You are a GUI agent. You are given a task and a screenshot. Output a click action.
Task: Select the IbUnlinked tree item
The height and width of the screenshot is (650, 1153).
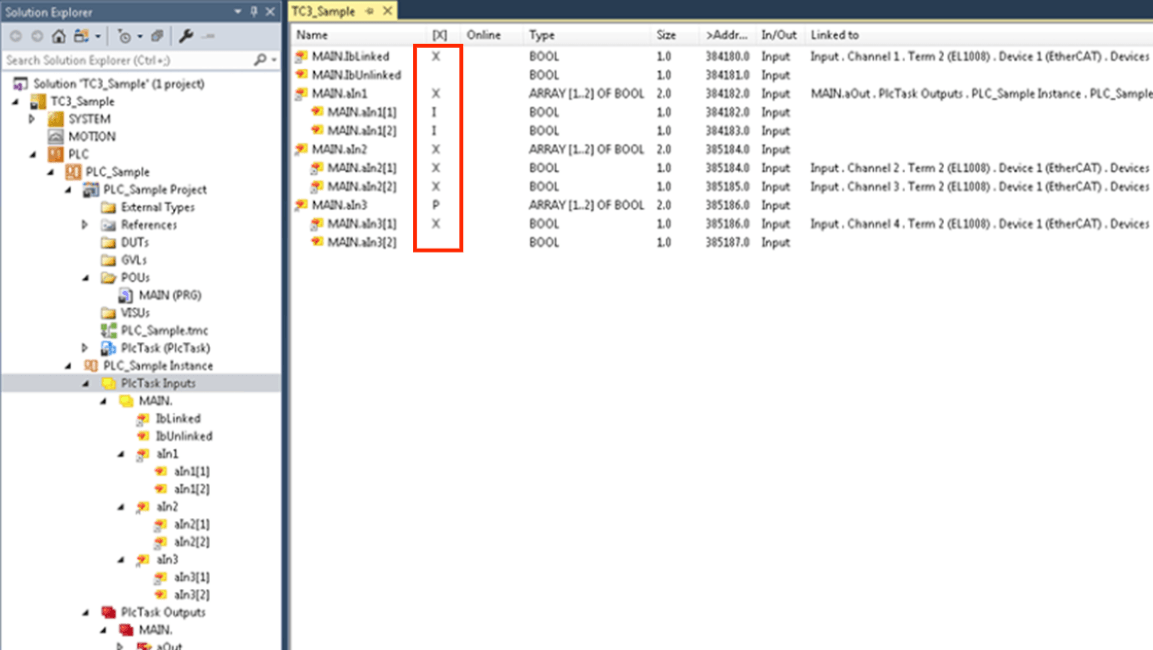[x=184, y=436]
